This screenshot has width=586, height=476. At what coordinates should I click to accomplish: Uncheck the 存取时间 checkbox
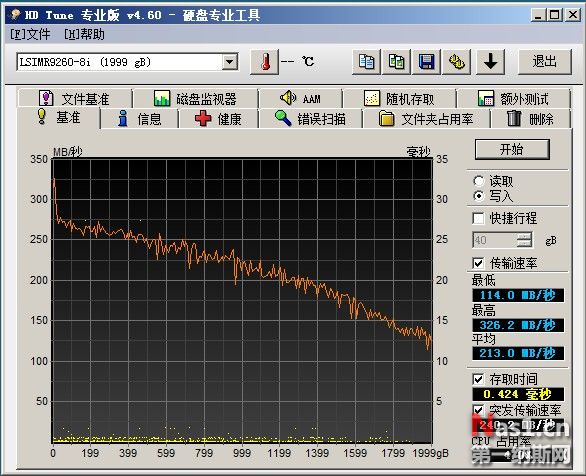coord(478,380)
